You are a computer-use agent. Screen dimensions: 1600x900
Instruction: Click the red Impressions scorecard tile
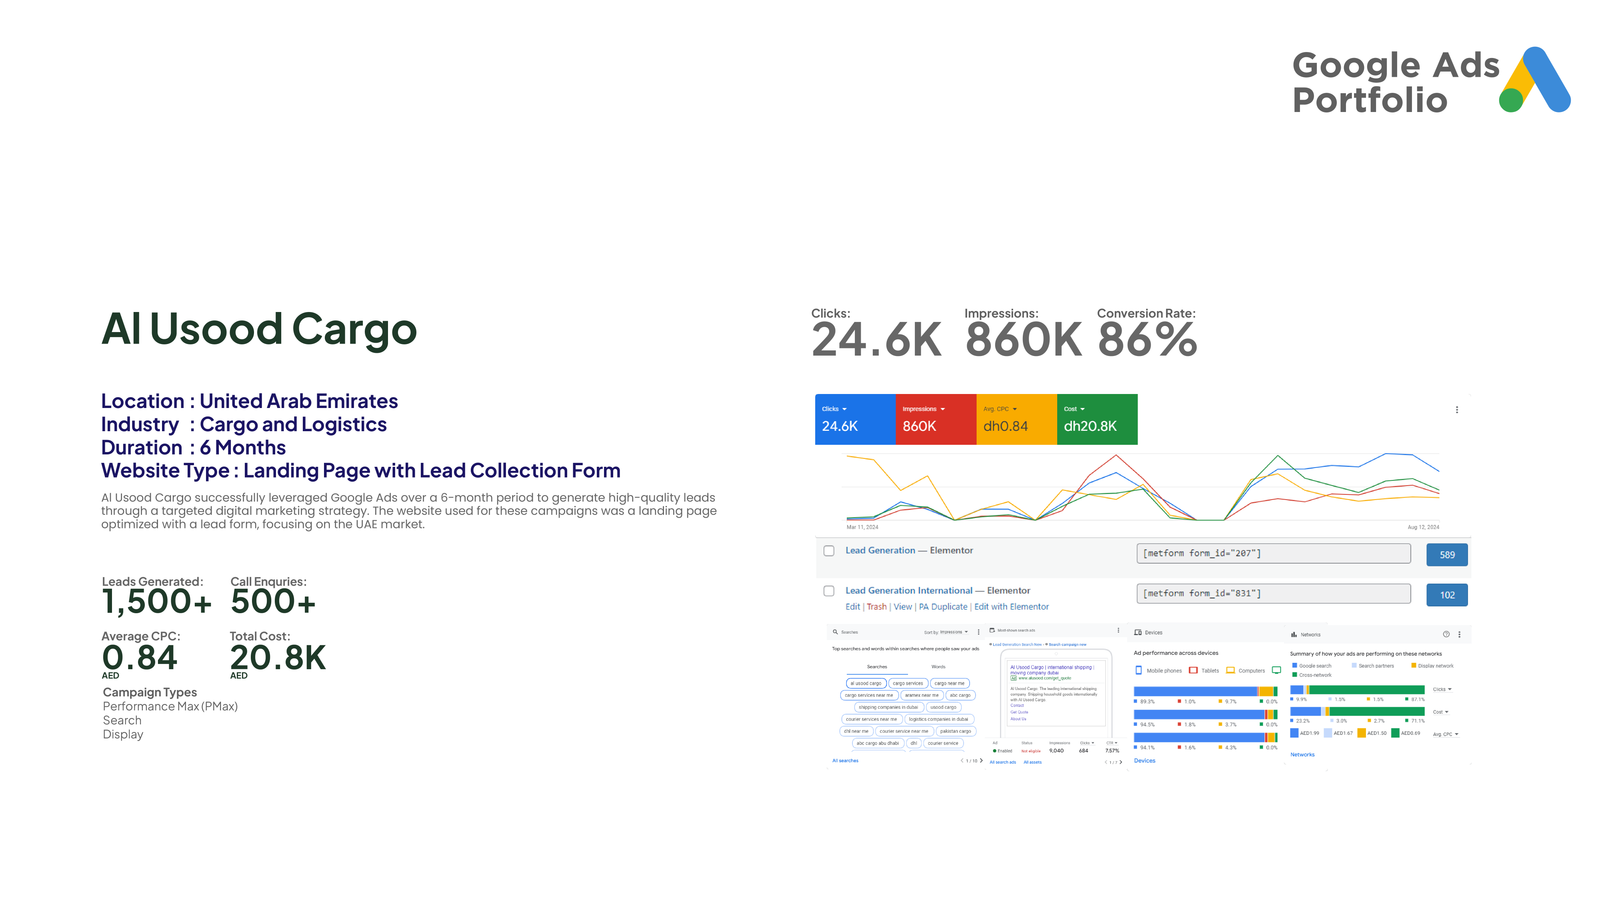click(936, 419)
